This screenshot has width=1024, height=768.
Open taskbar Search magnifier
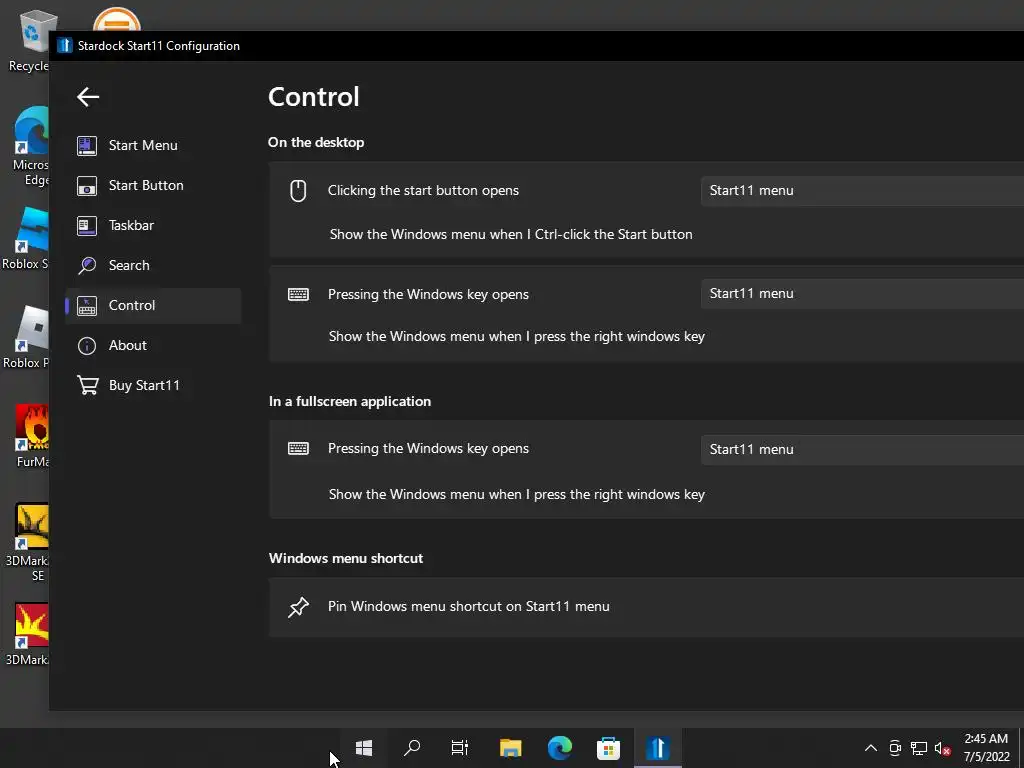click(x=412, y=748)
